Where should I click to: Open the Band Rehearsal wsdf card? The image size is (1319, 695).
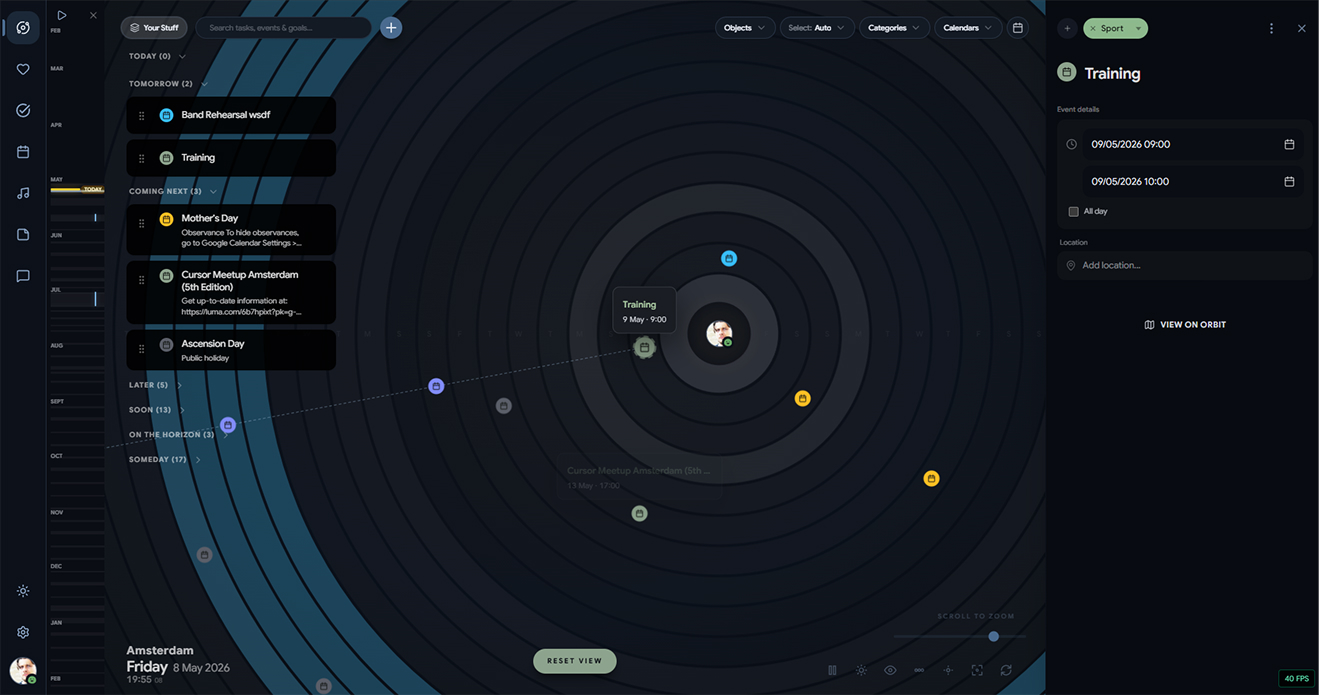point(231,115)
